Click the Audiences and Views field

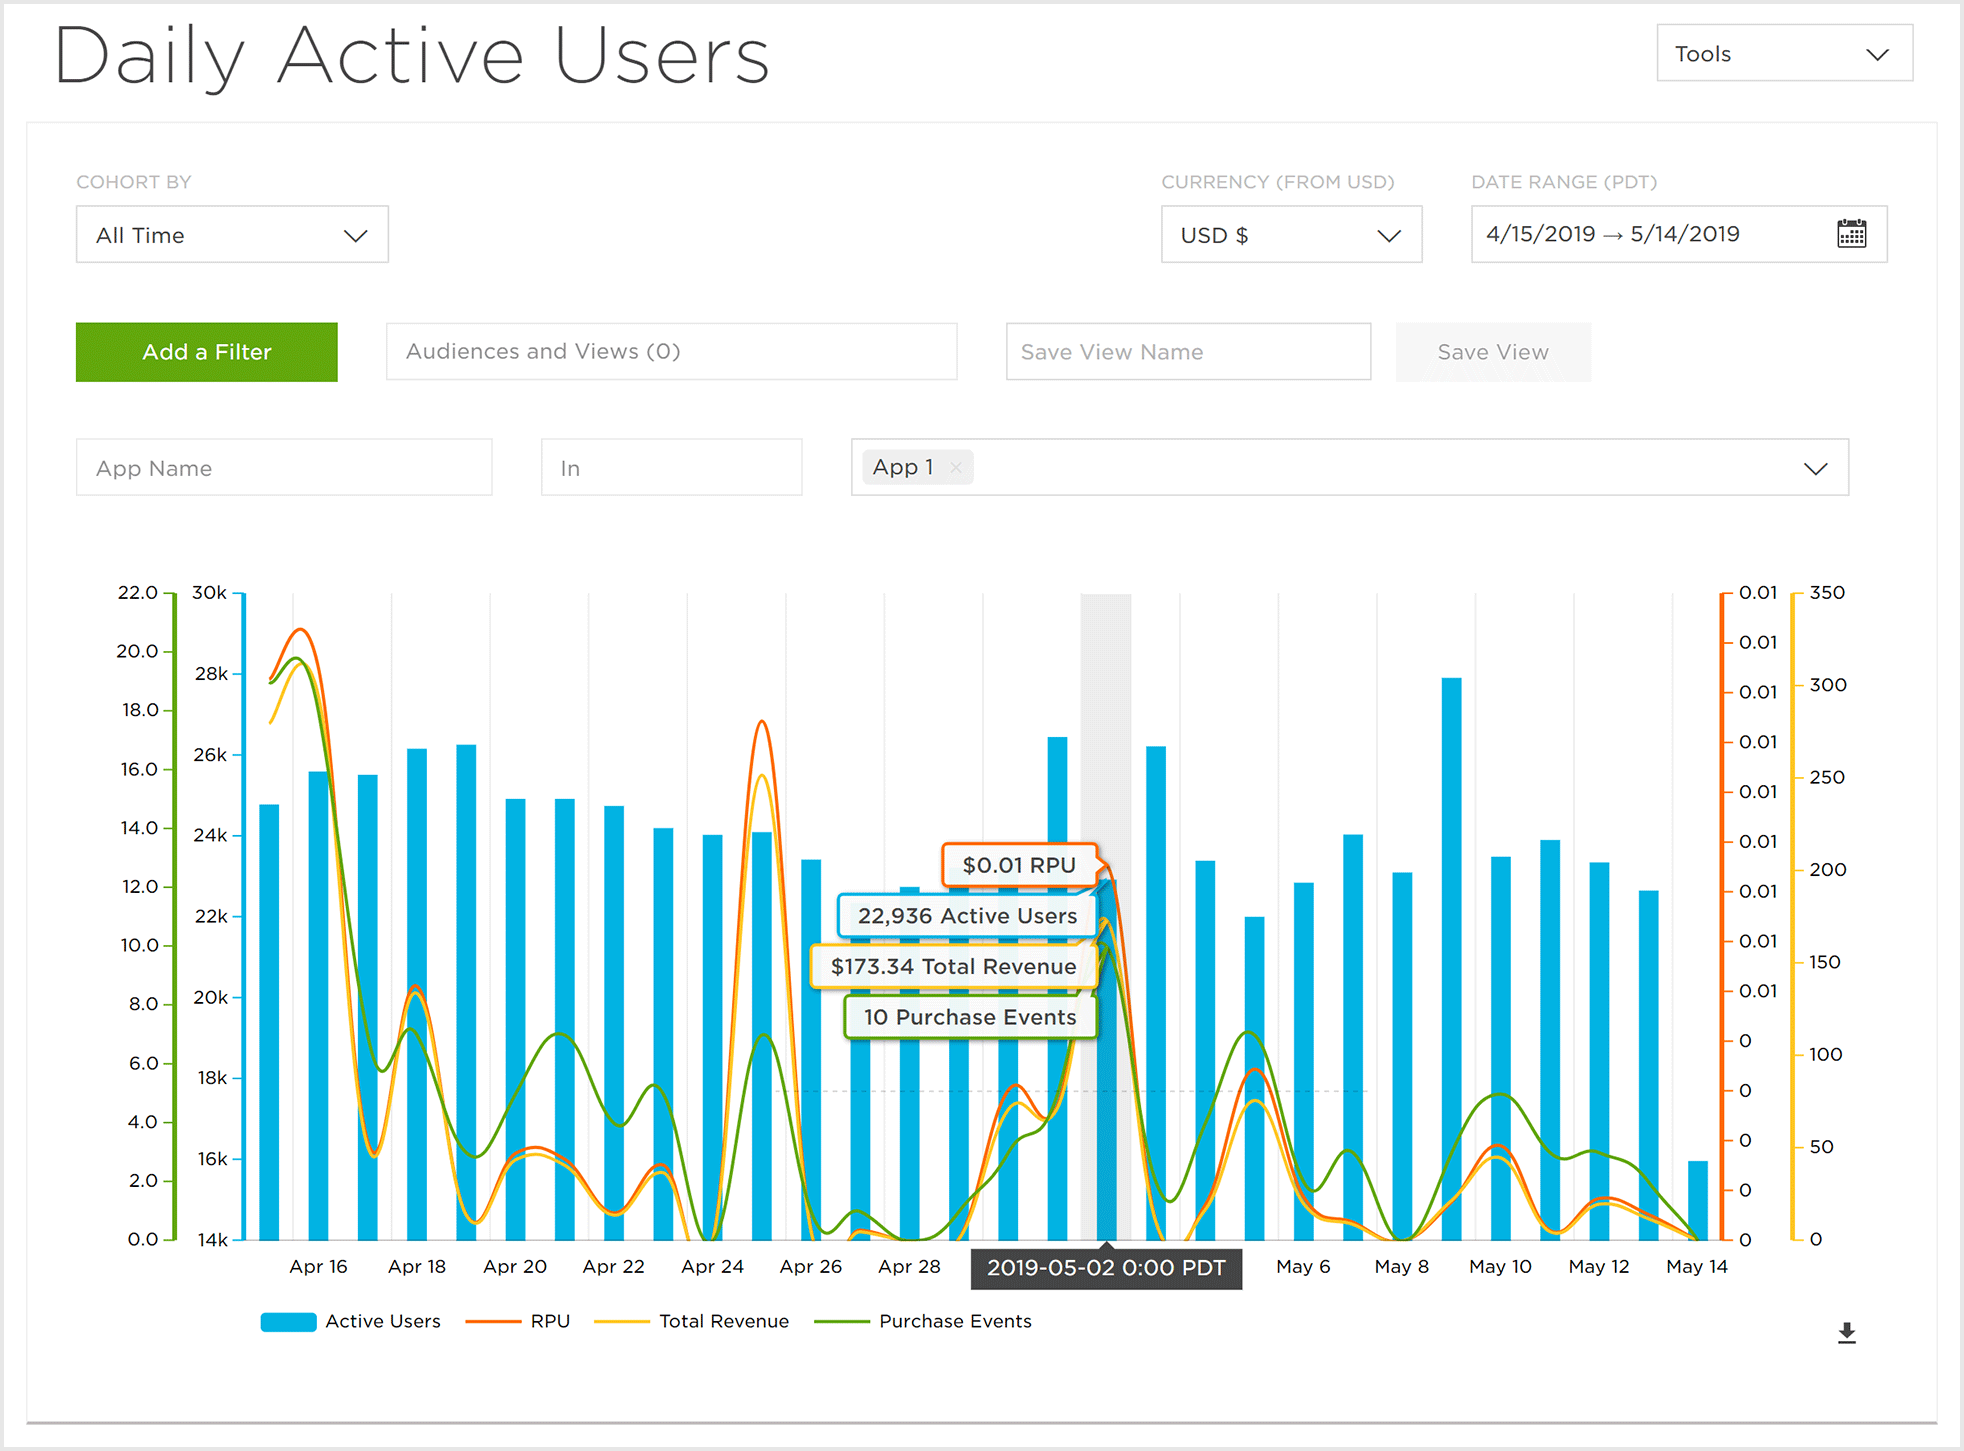(x=671, y=352)
